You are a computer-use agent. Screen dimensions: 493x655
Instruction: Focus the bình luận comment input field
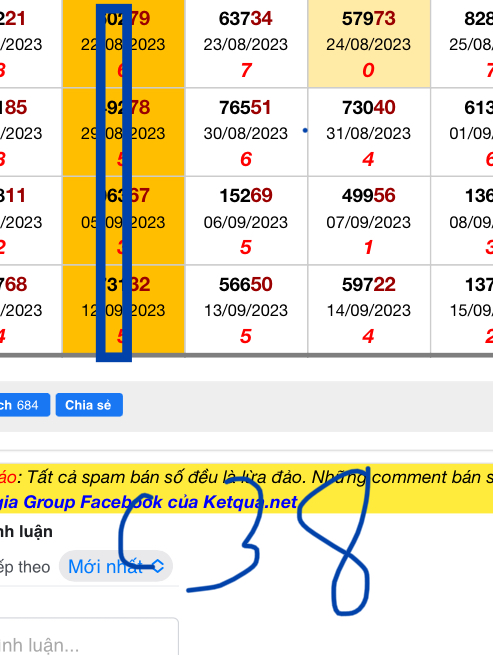pos(89,637)
